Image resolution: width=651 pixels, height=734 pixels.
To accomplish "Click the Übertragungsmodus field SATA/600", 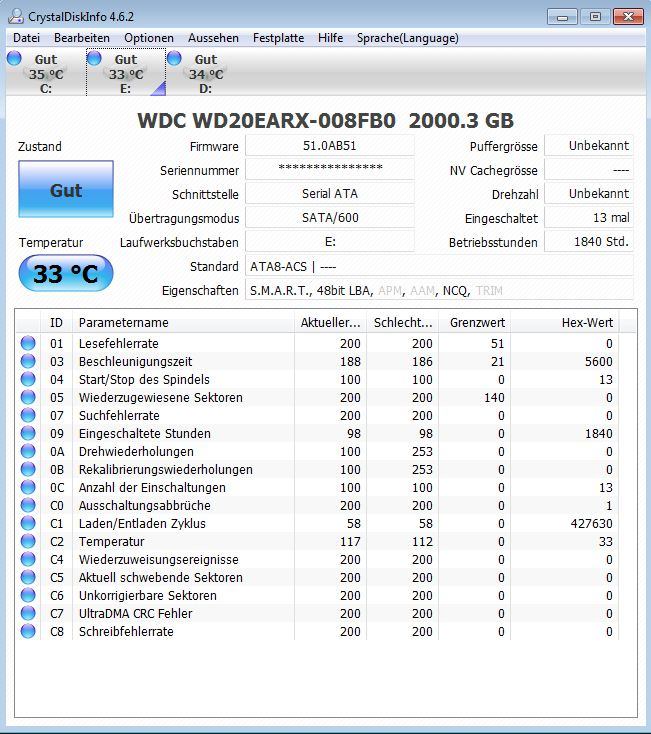I will click(x=330, y=218).
